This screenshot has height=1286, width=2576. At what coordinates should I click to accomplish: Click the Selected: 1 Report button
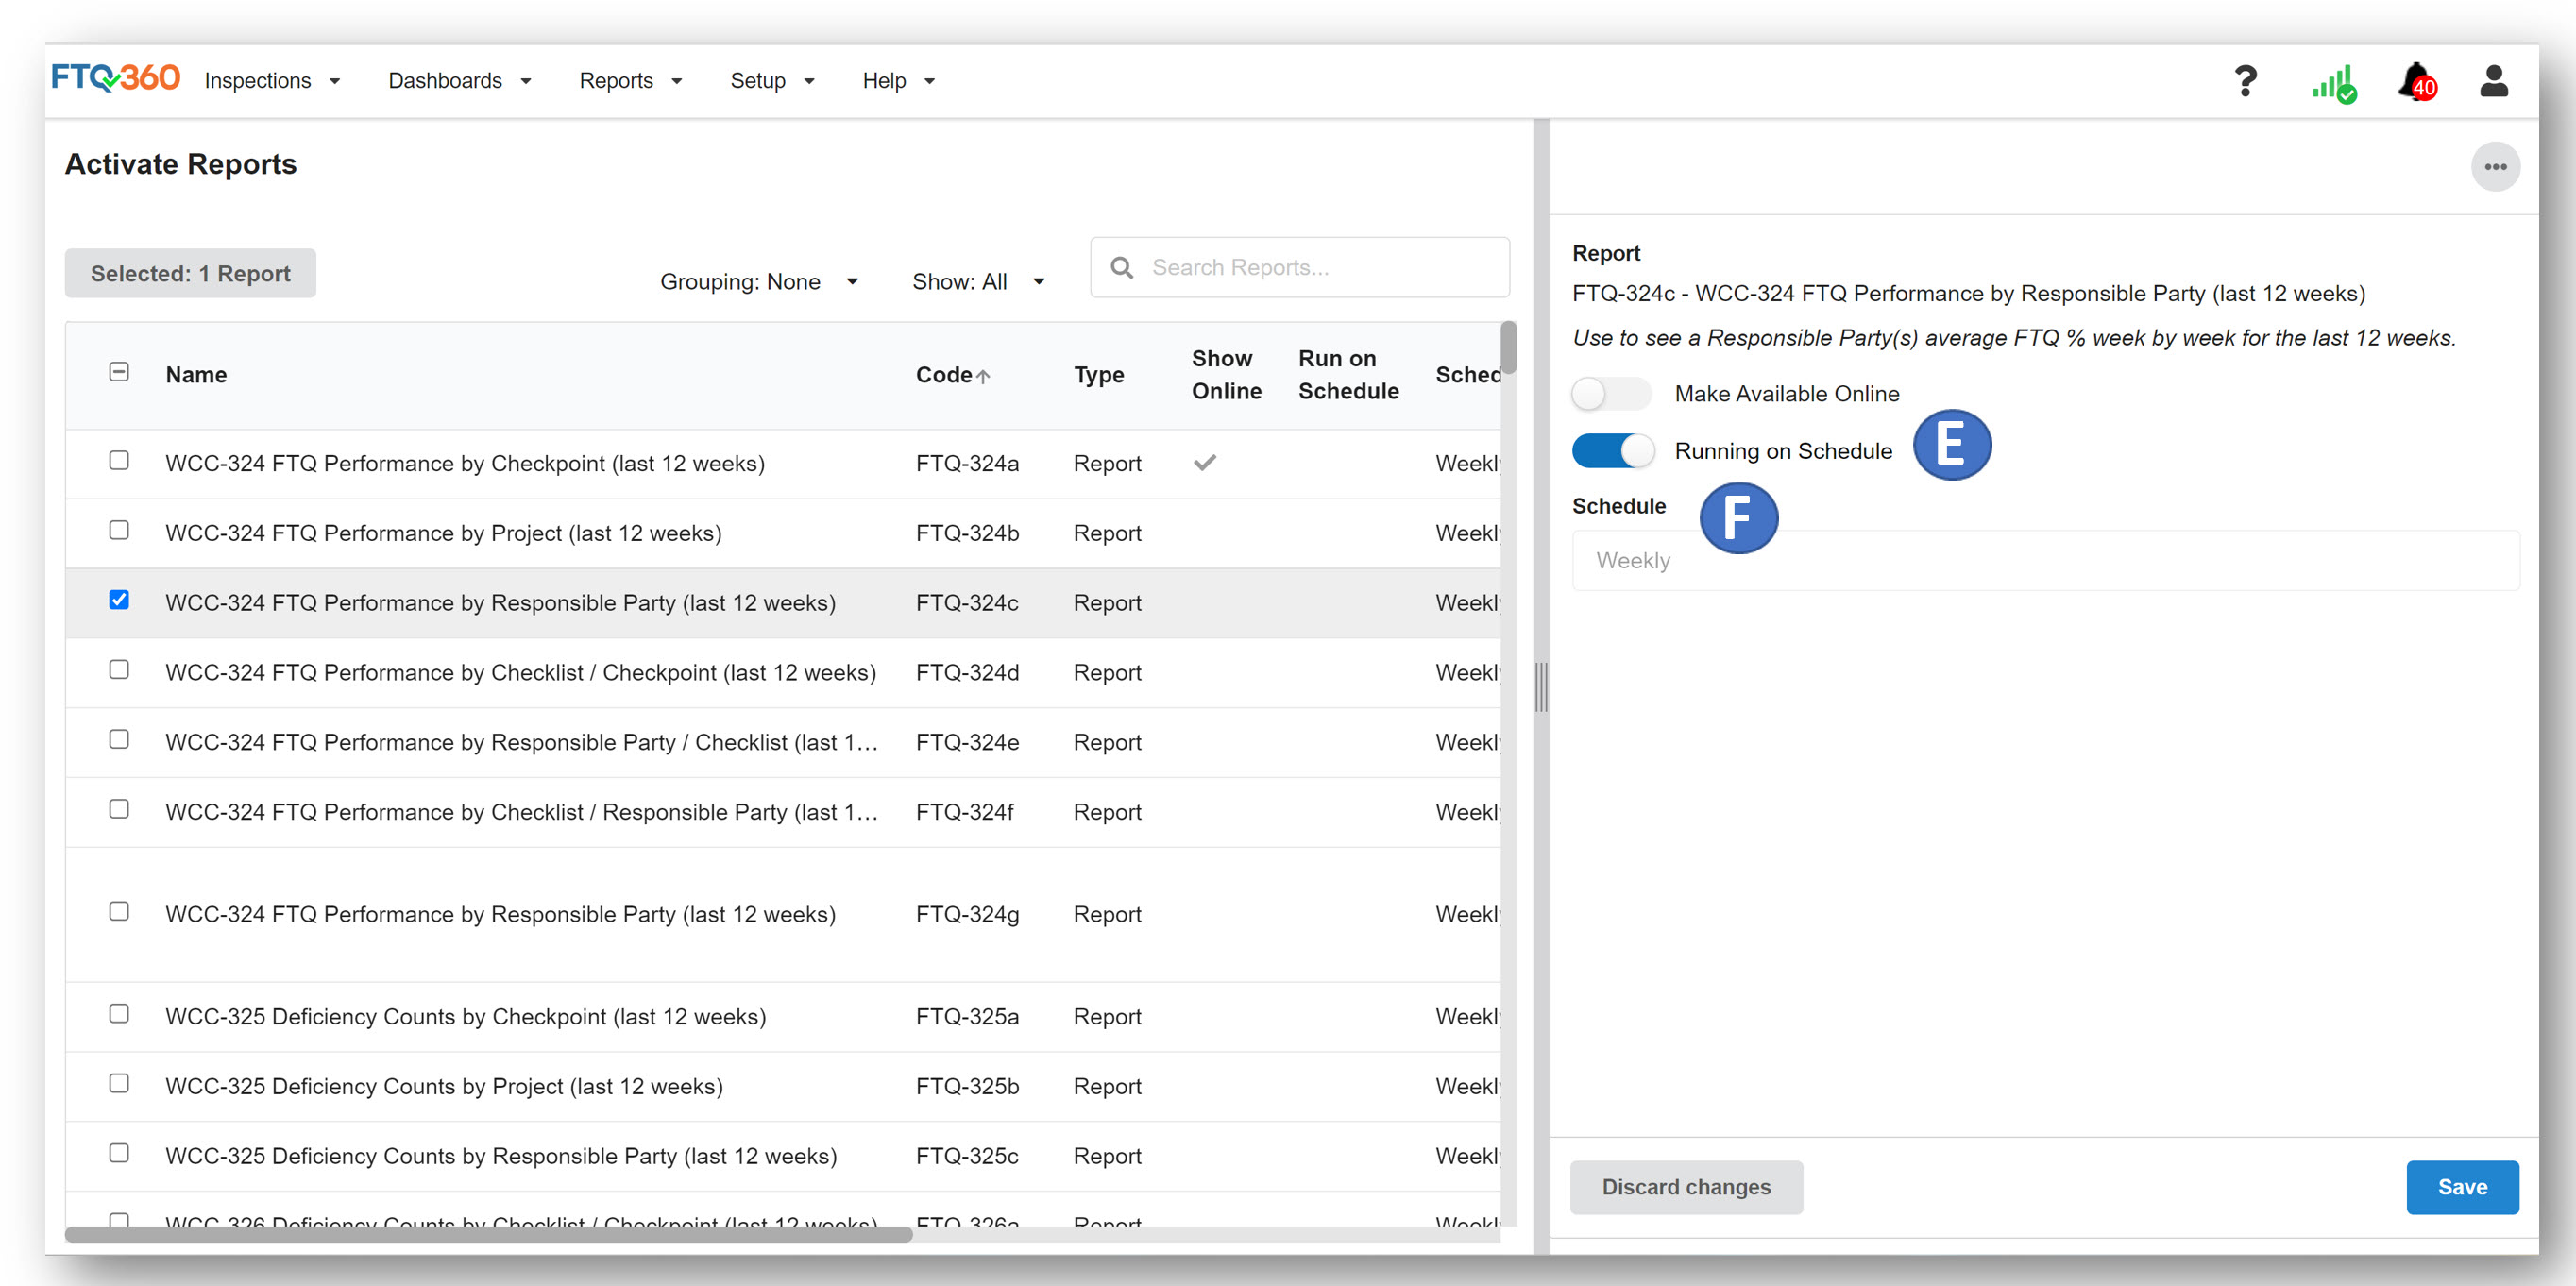(190, 273)
